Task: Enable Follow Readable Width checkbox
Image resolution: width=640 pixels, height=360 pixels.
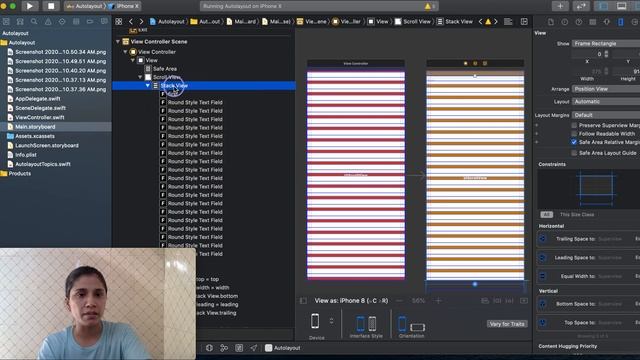Action: point(574,134)
